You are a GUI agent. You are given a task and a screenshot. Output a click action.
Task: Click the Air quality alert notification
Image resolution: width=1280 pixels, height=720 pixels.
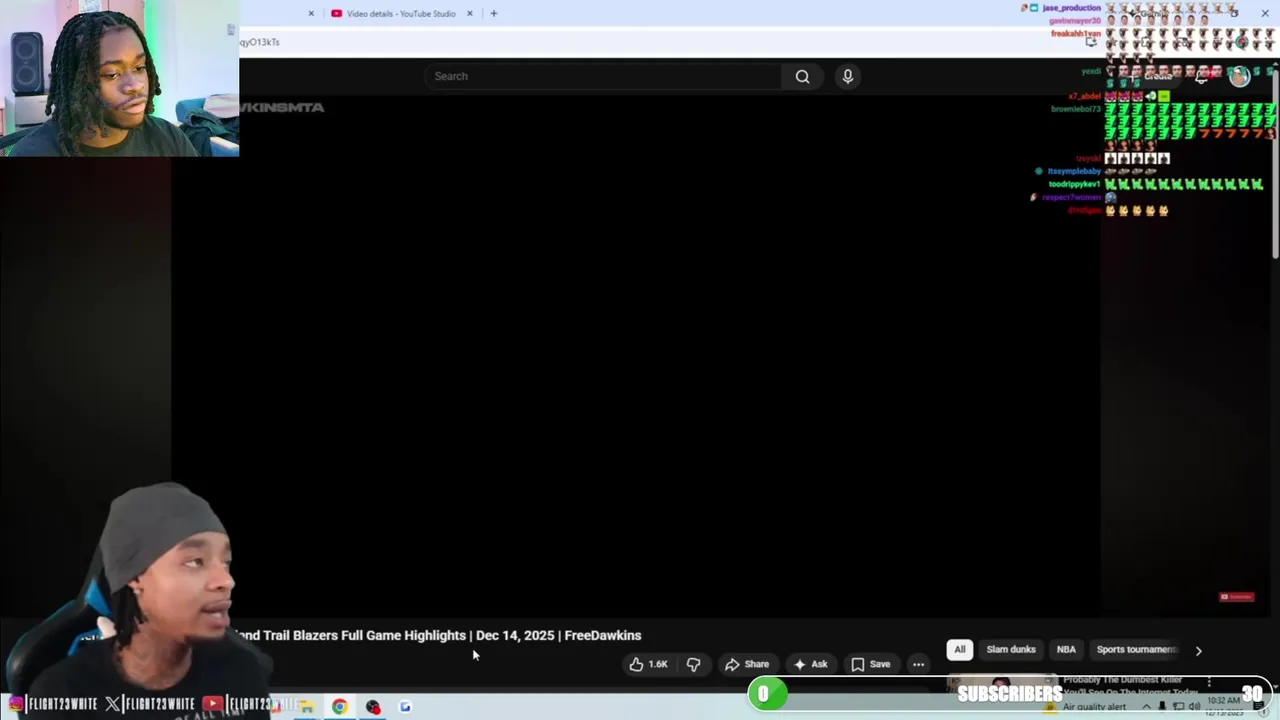1085,707
